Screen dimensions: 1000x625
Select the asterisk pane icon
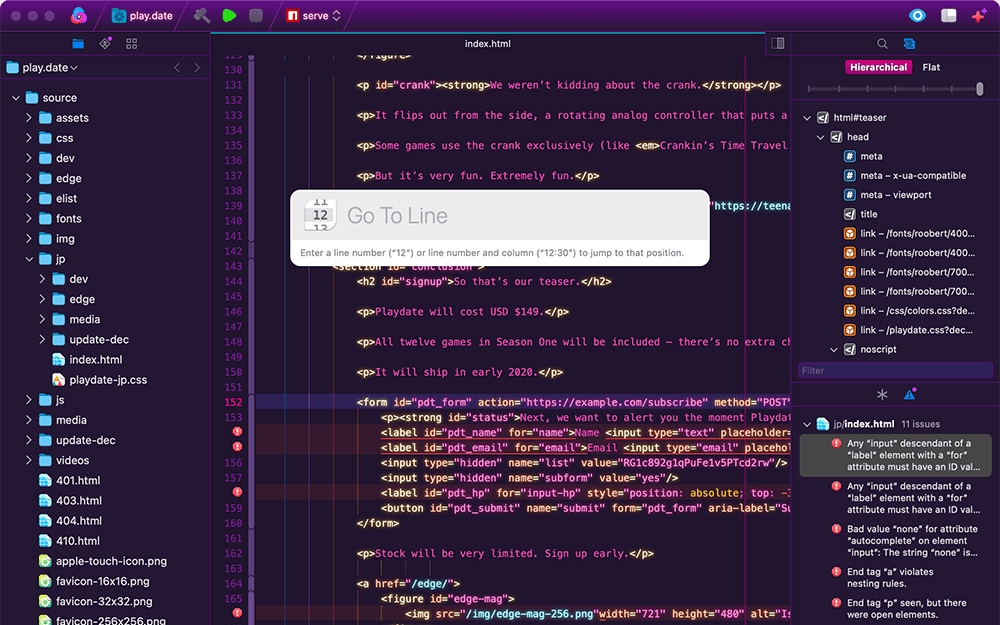point(882,395)
